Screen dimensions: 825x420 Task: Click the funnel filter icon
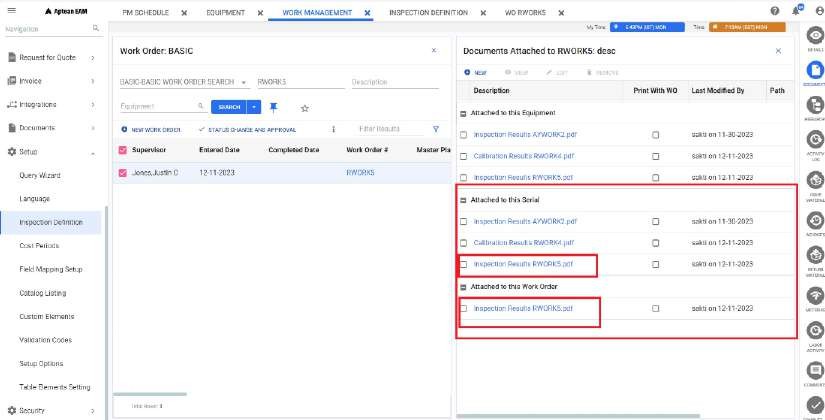436,129
